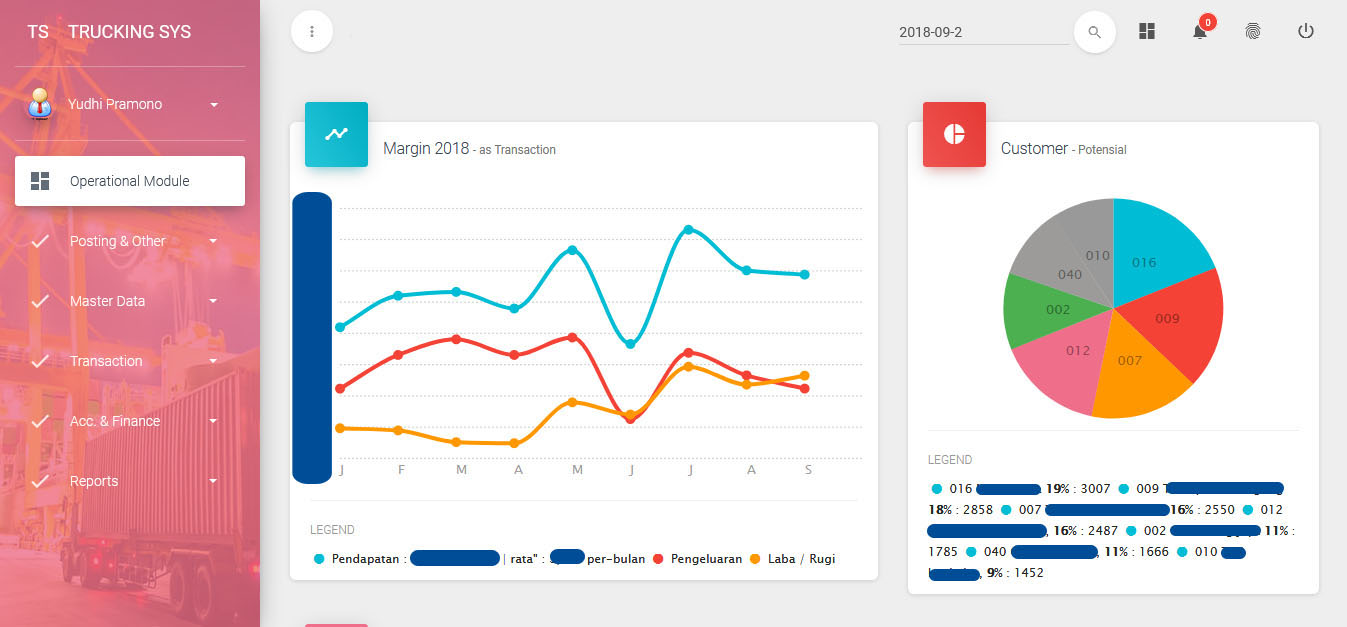Click the search magnifier icon
Viewport: 1347px width, 627px height.
point(1094,32)
